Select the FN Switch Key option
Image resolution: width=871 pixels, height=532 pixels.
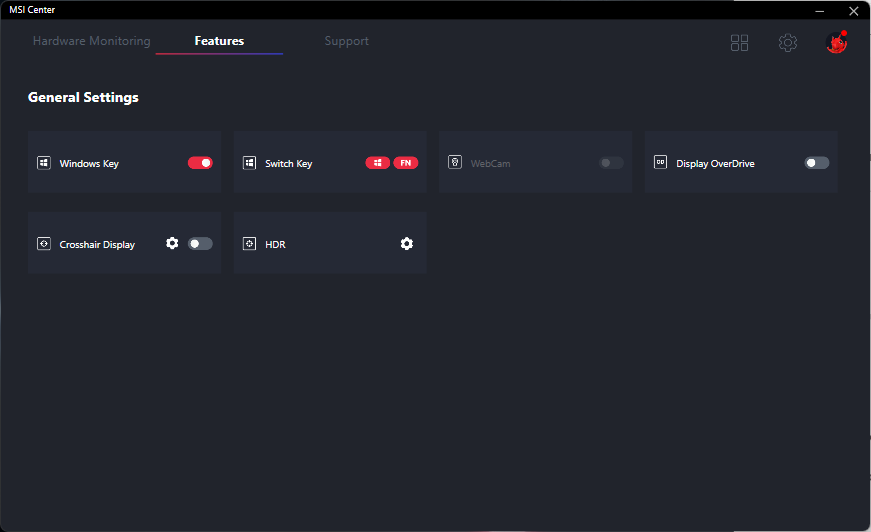pos(406,163)
